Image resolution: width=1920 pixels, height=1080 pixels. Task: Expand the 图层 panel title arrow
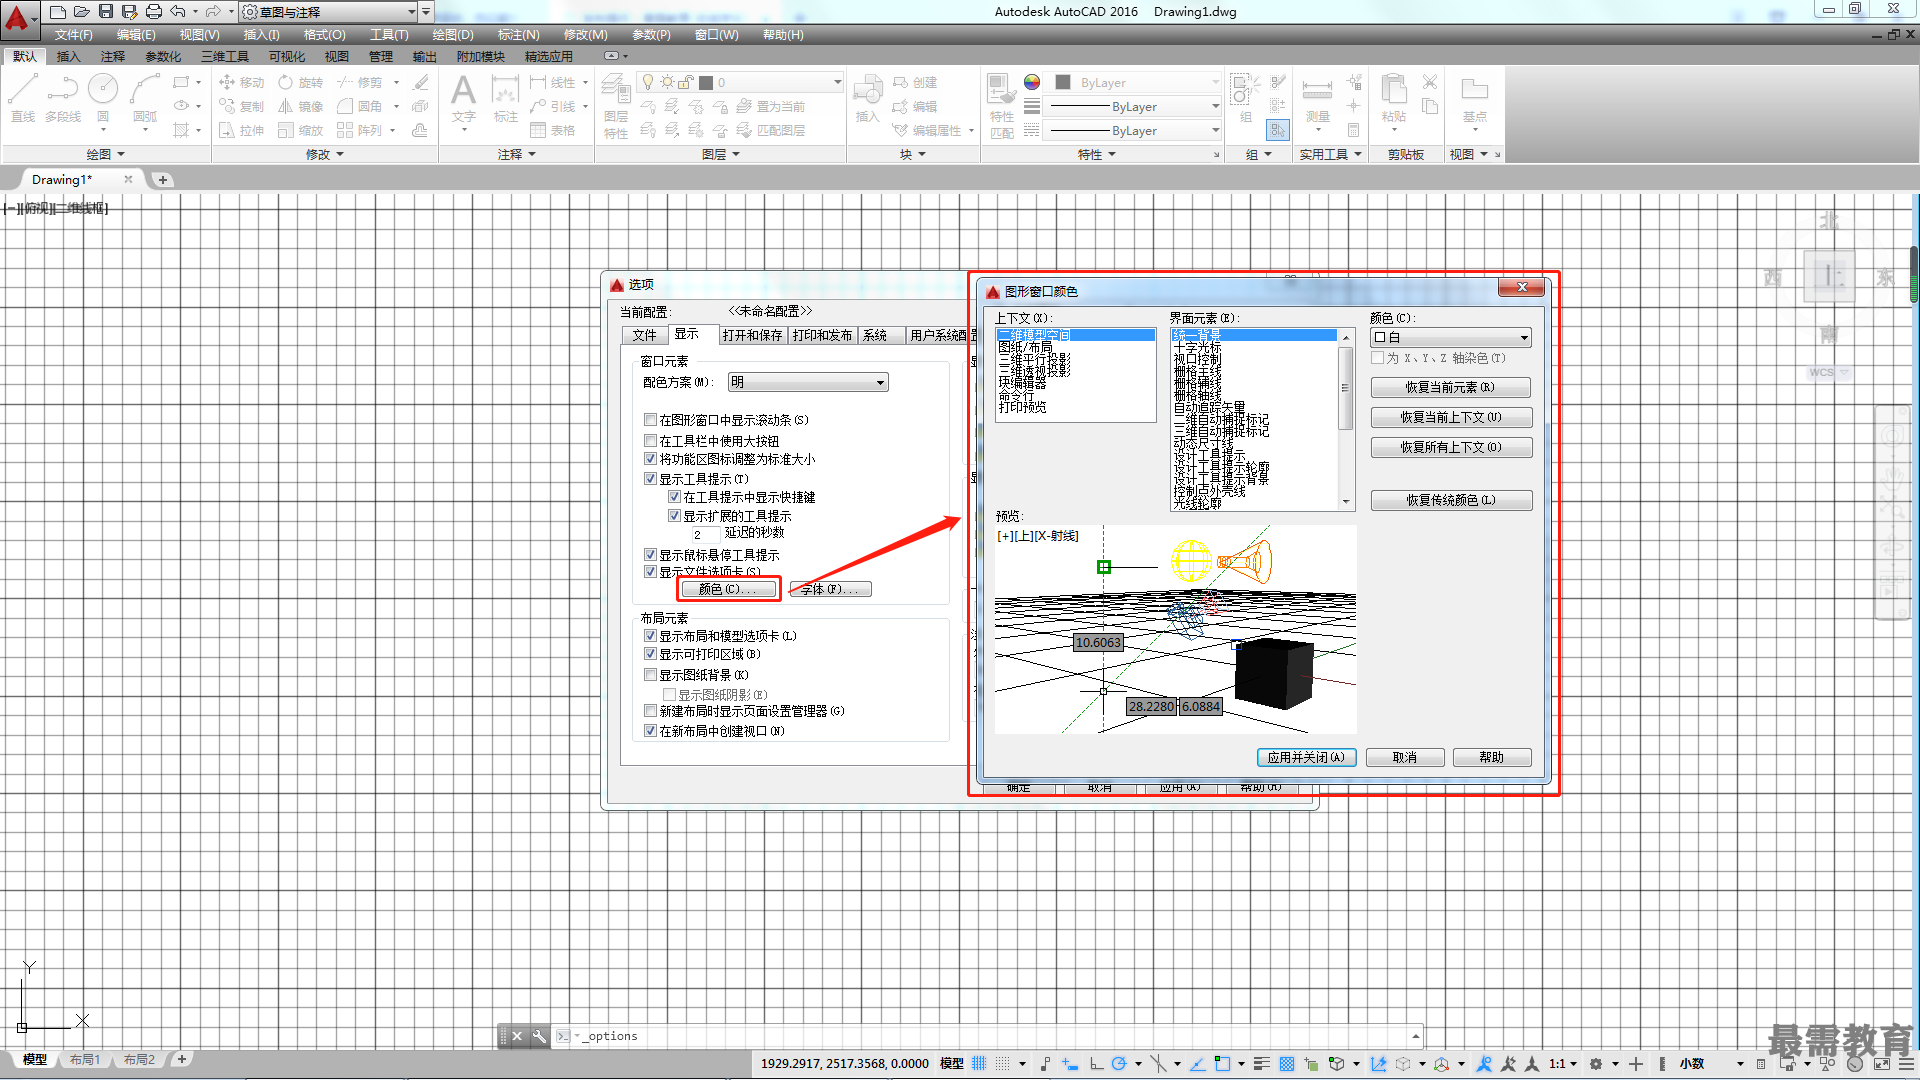tap(736, 154)
